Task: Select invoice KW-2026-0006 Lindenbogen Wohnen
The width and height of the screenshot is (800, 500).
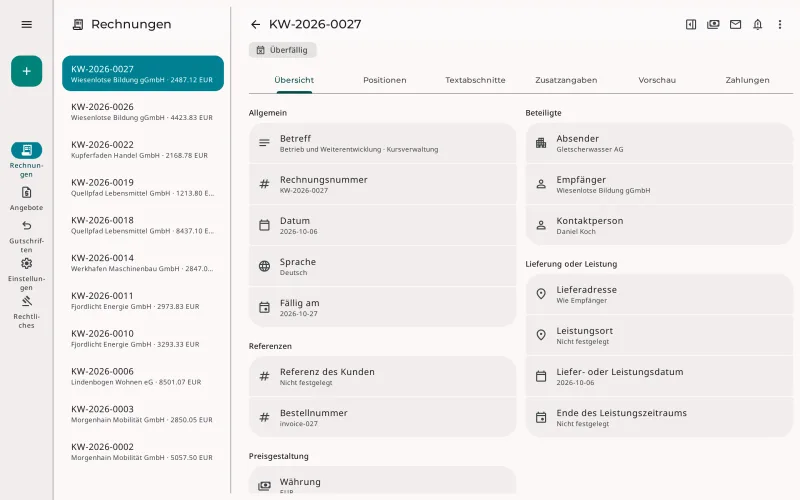Action: [x=143, y=376]
